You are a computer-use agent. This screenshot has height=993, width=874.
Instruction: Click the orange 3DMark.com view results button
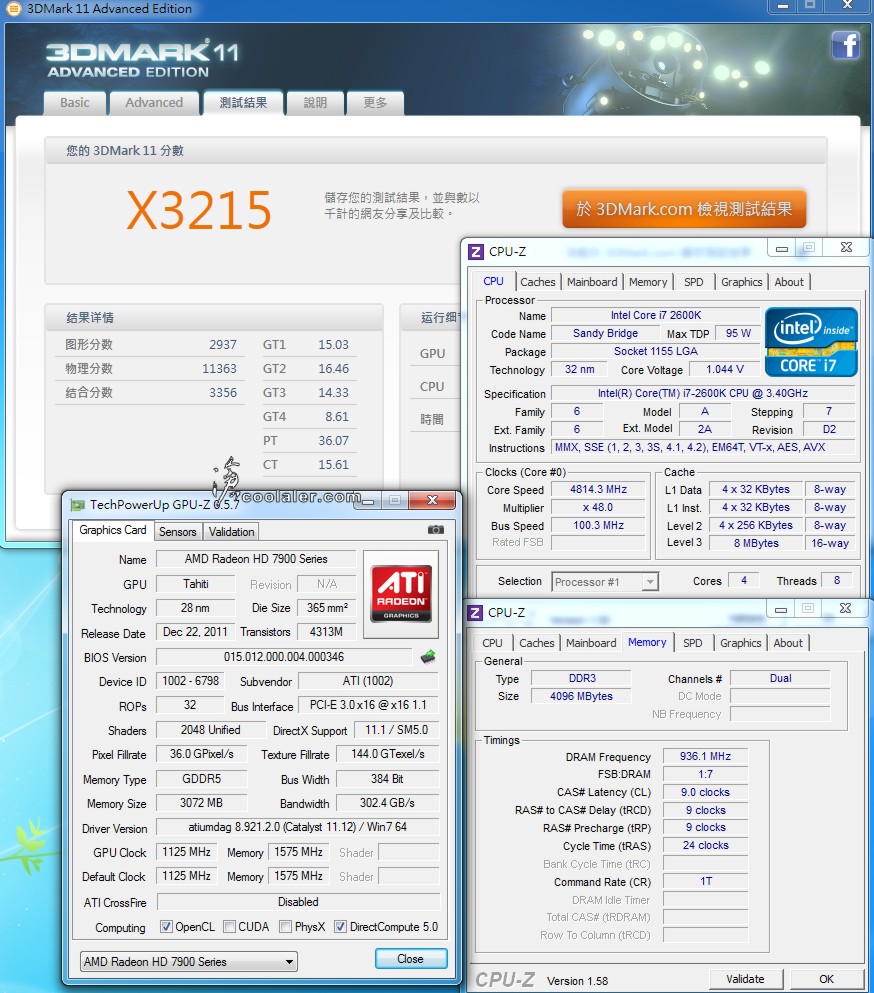pos(684,209)
